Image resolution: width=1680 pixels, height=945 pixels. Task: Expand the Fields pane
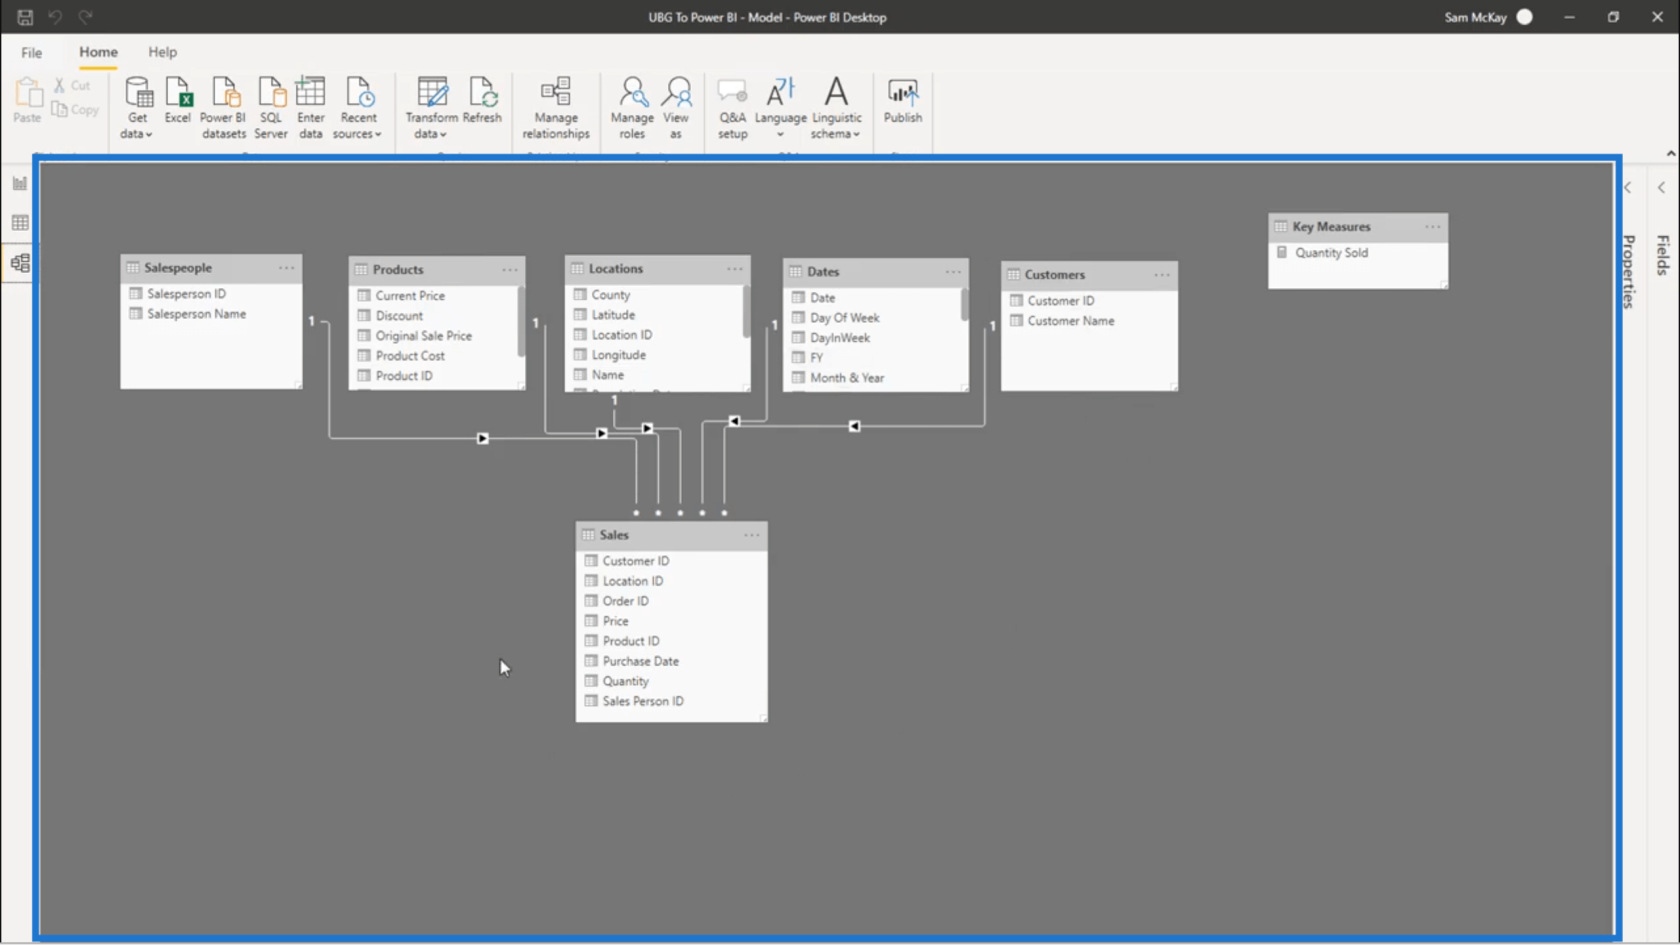[1662, 188]
